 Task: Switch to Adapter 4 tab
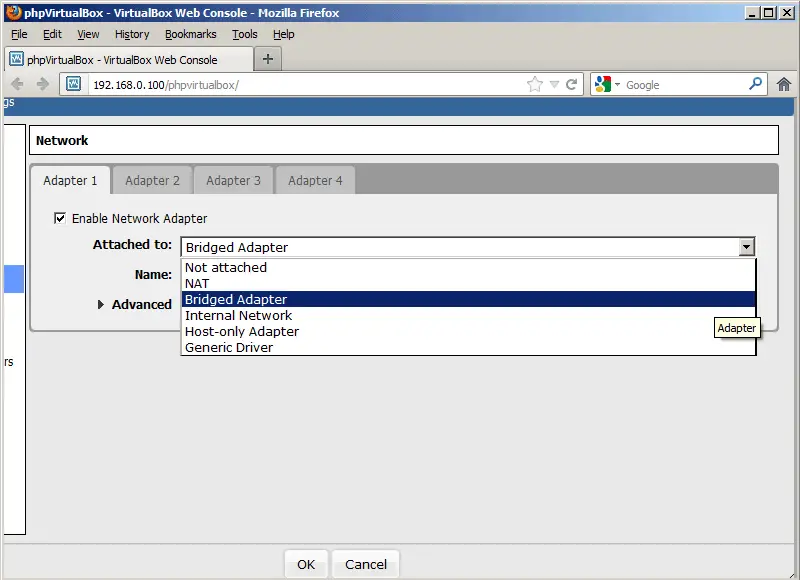pyautogui.click(x=315, y=181)
